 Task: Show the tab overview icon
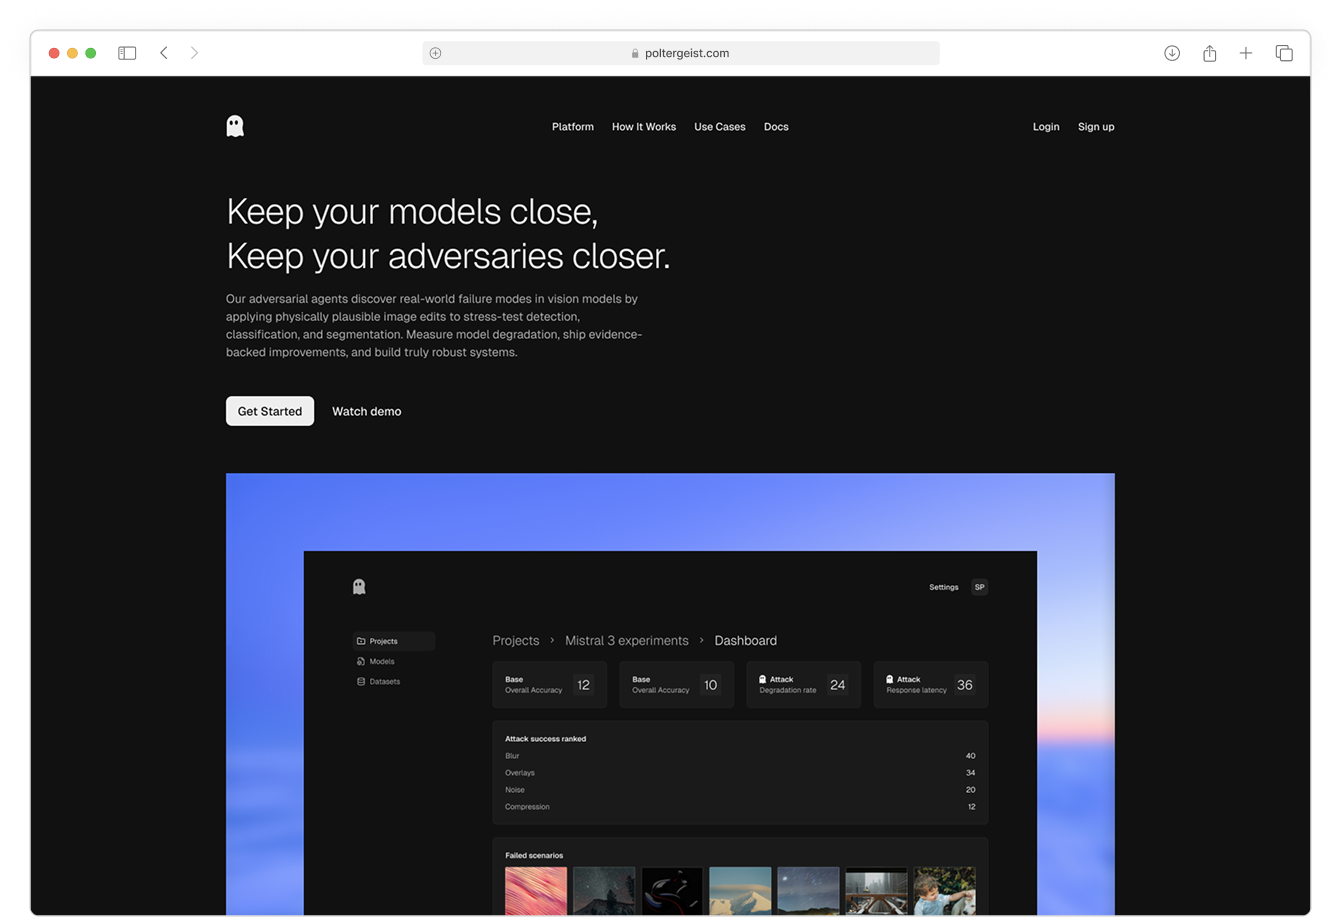click(x=1284, y=53)
